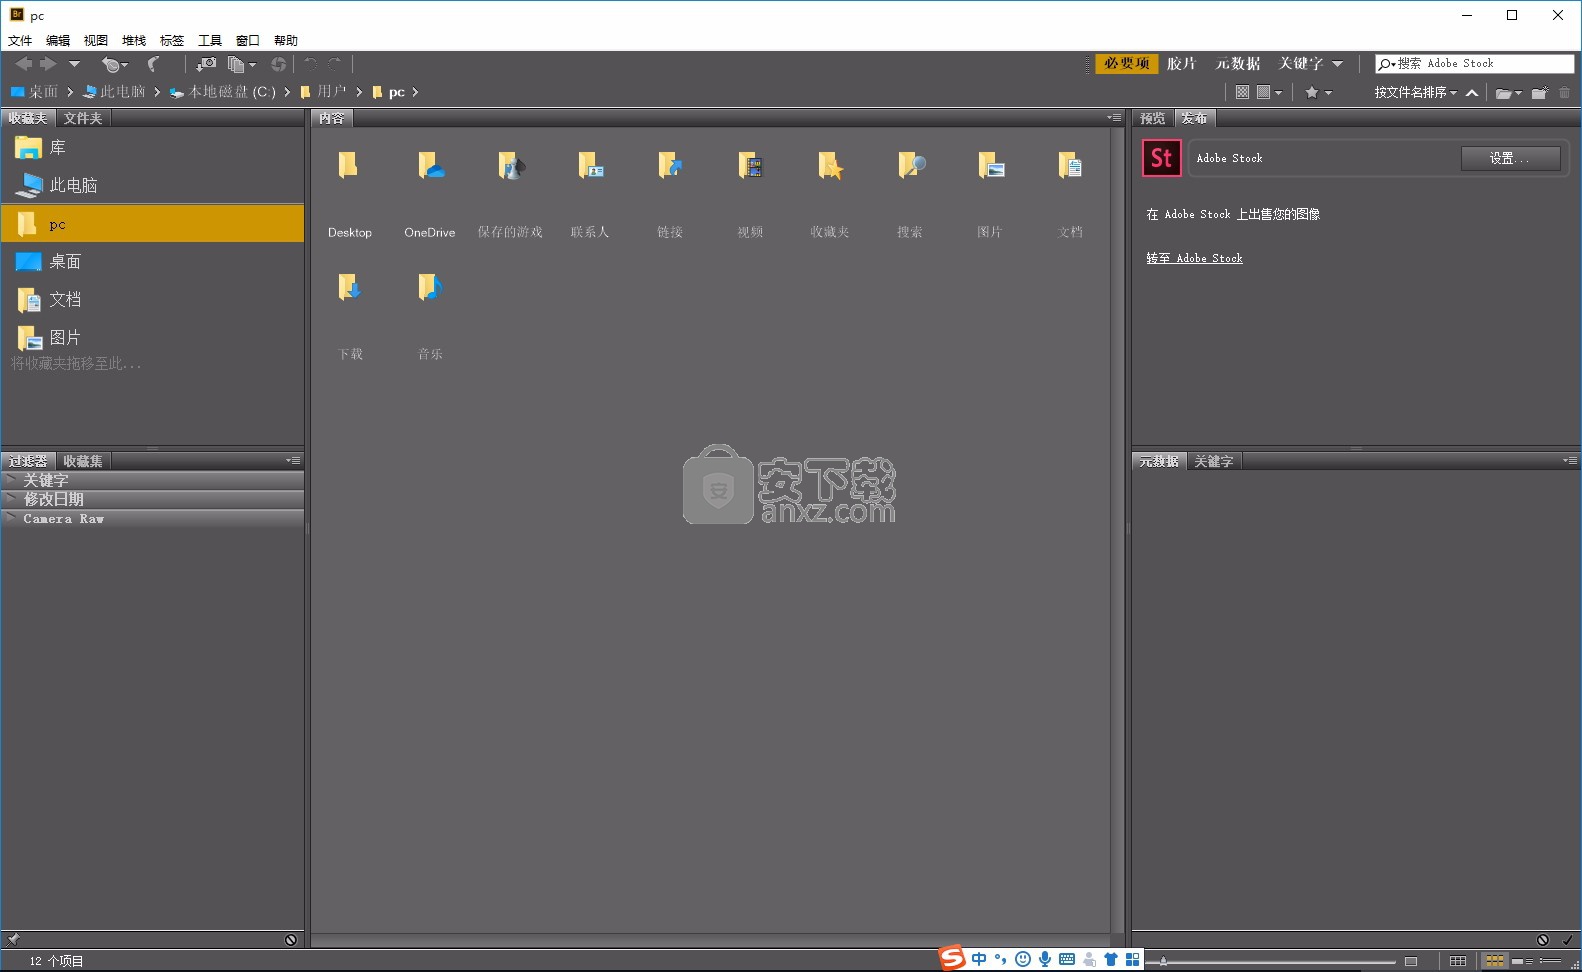Click the Go back arrow in toolbar
The image size is (1582, 972).
pyautogui.click(x=24, y=64)
